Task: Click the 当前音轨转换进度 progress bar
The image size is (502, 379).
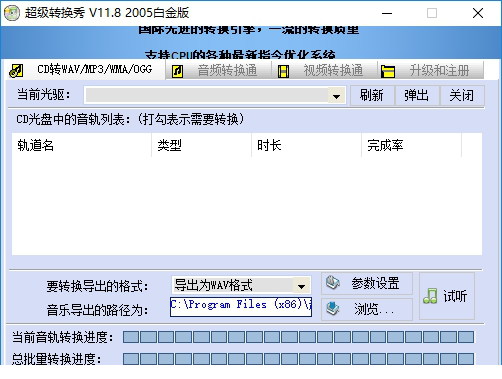Action: pos(298,337)
